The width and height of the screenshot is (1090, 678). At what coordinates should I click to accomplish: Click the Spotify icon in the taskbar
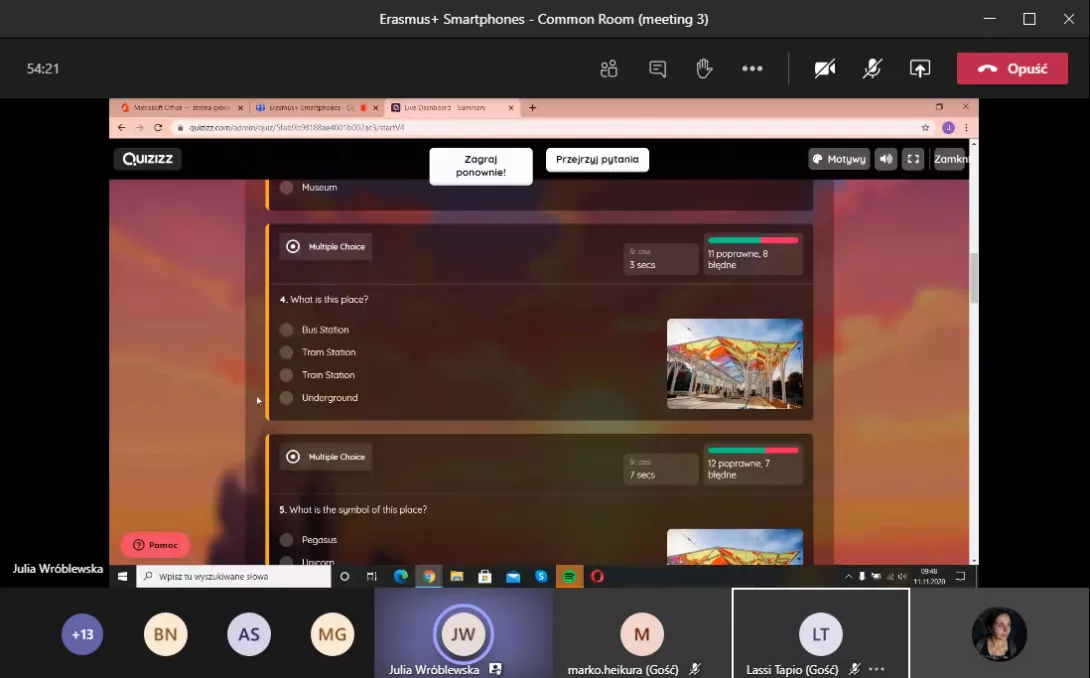point(569,576)
